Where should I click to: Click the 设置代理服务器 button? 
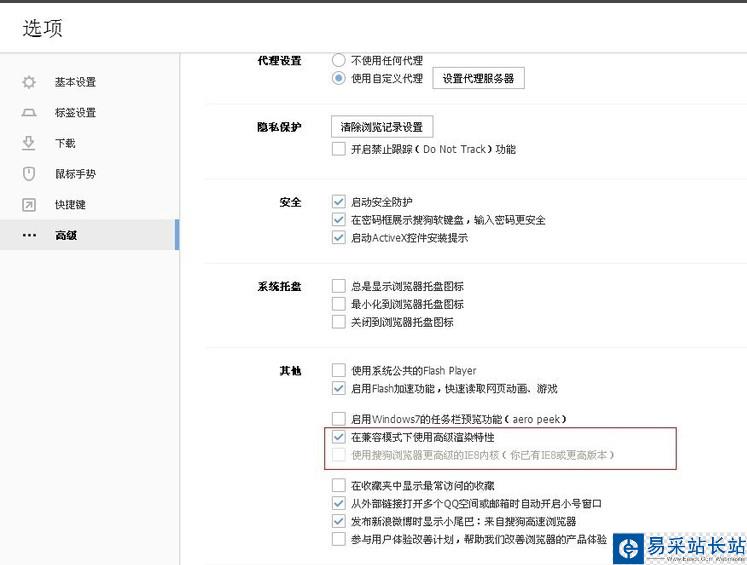coord(478,78)
